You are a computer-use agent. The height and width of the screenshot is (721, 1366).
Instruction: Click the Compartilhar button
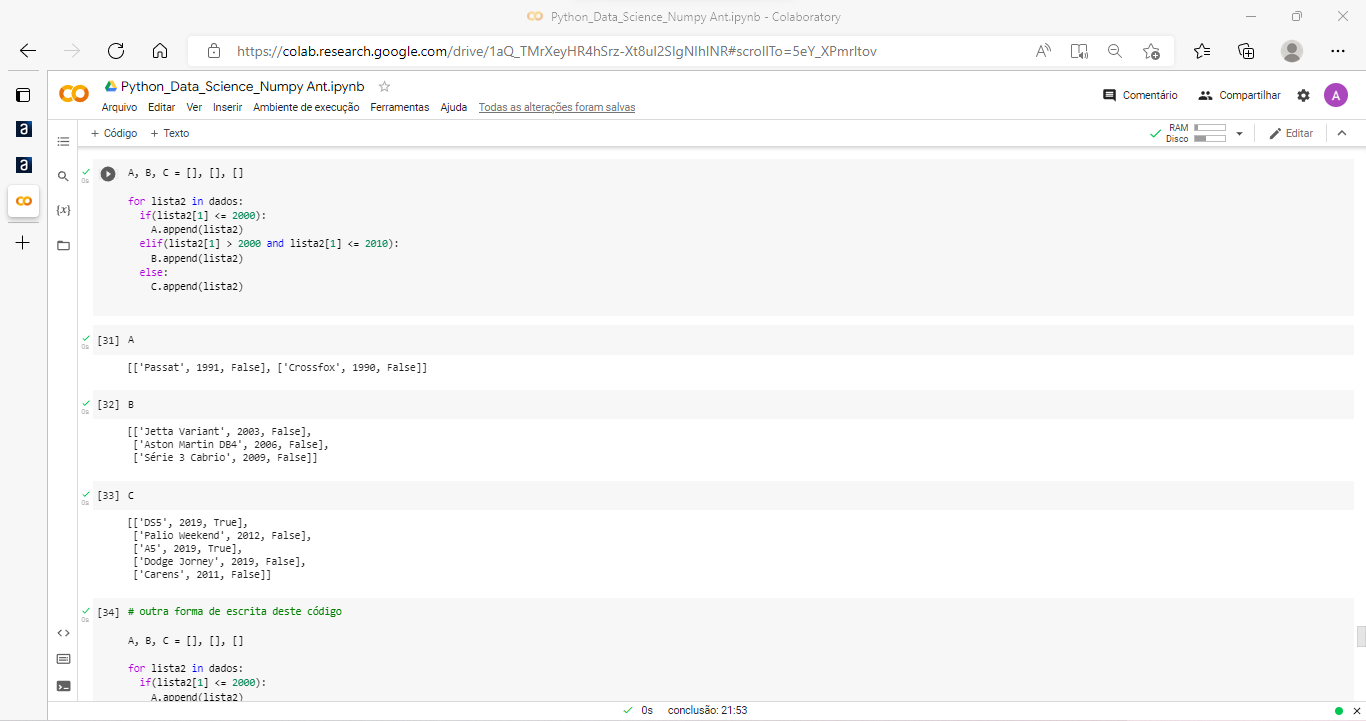click(1239, 95)
